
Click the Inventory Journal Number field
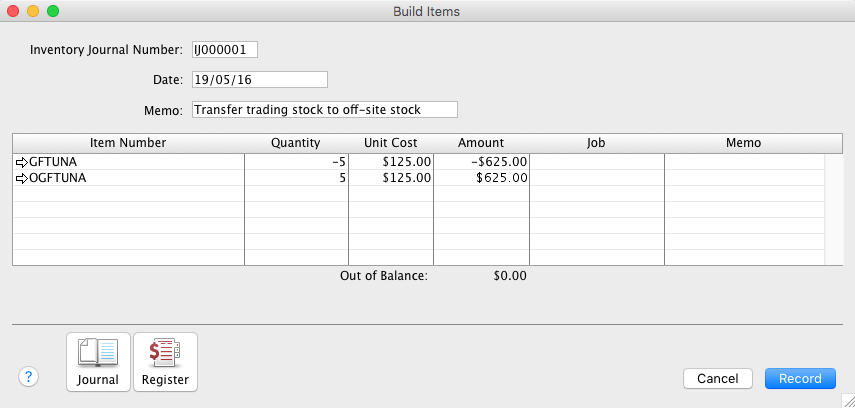pyautogui.click(x=224, y=49)
